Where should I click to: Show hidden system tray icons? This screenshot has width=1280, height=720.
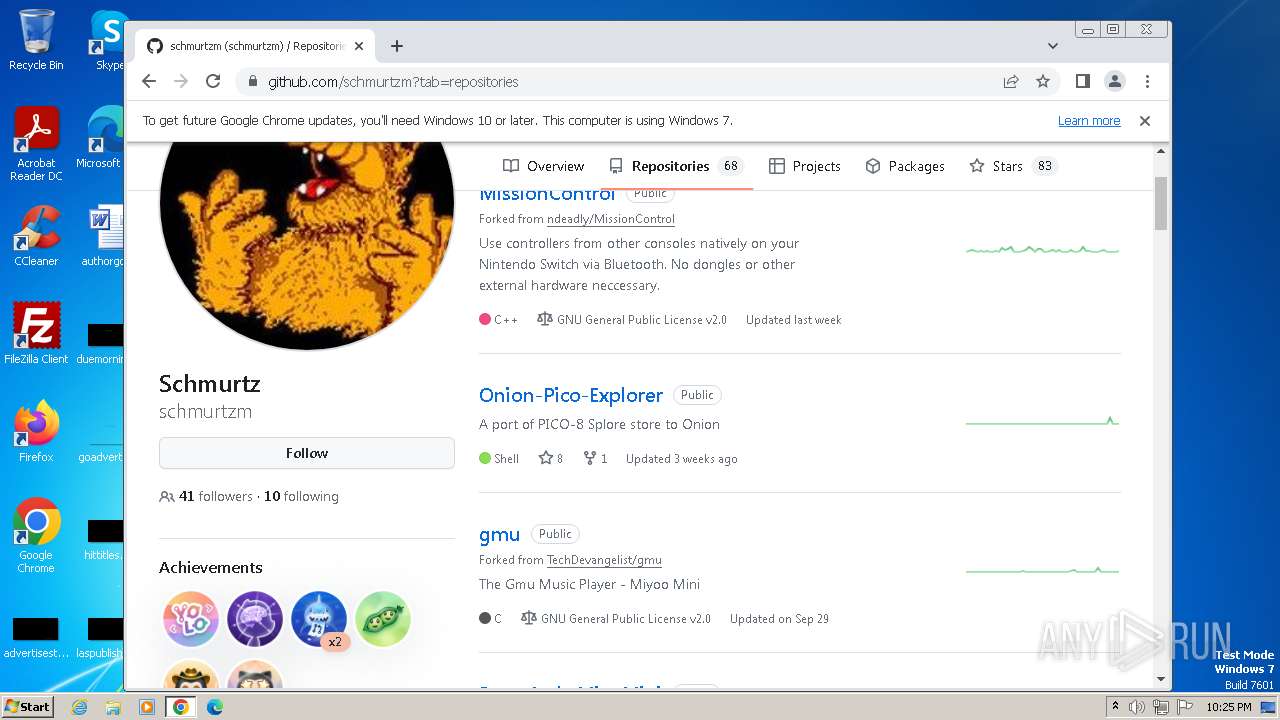coord(1115,707)
